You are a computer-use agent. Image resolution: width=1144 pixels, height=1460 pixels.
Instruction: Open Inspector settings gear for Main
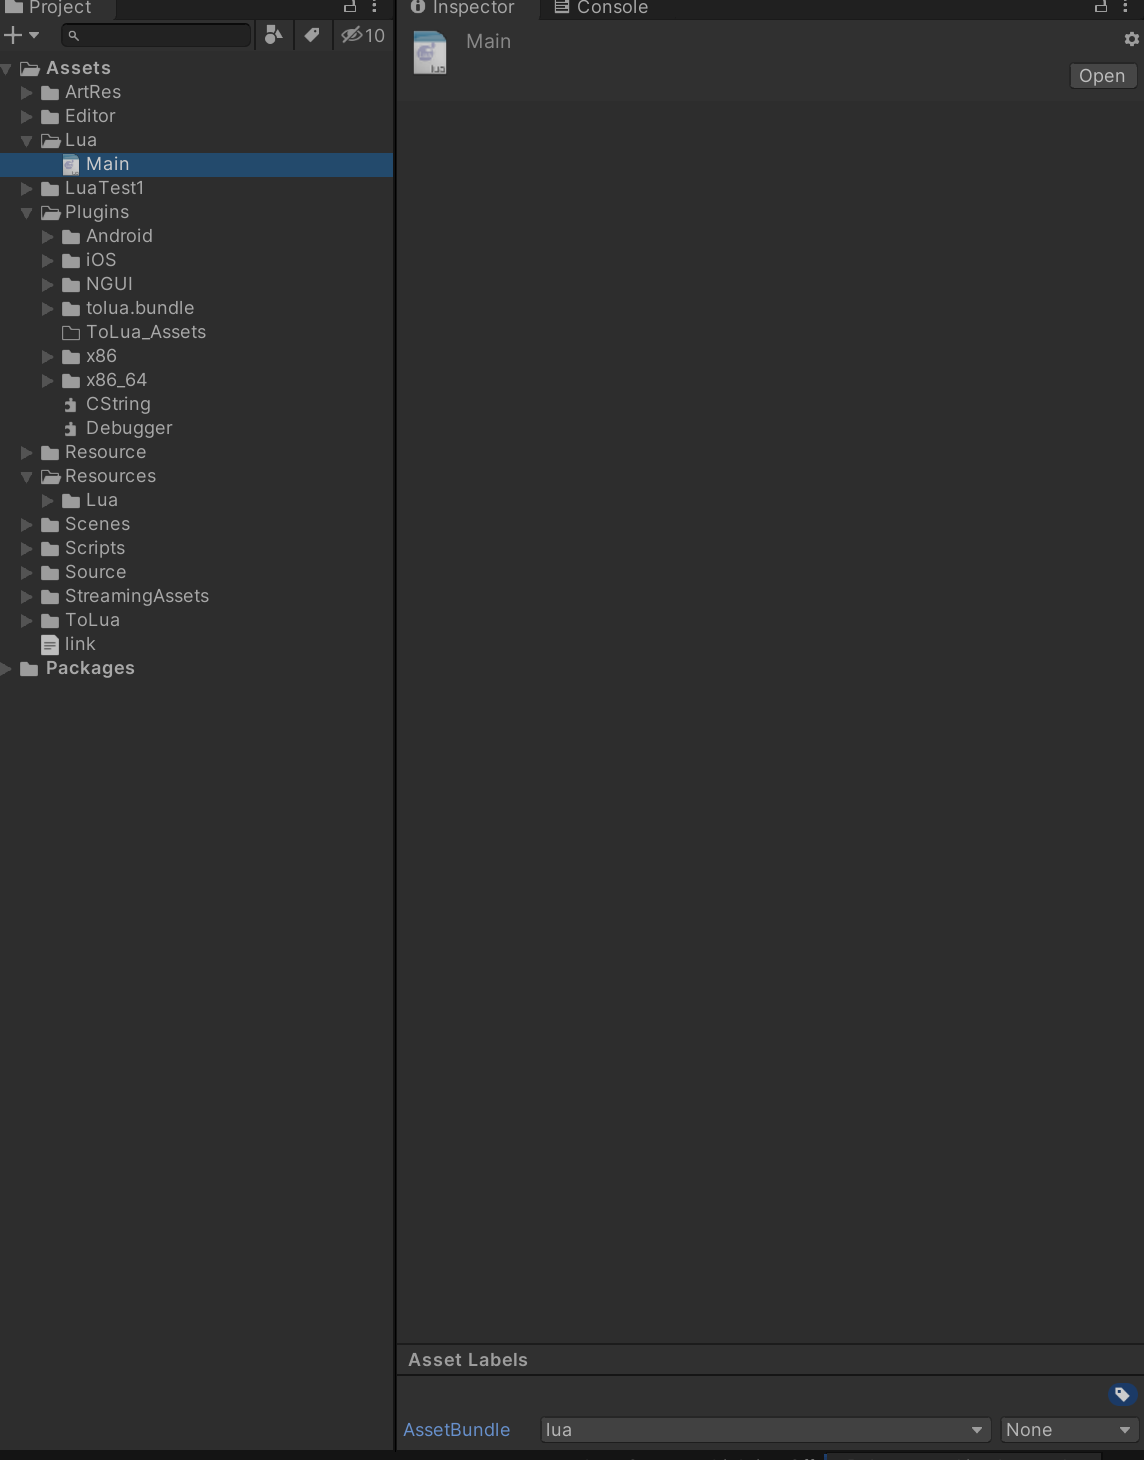click(1131, 39)
